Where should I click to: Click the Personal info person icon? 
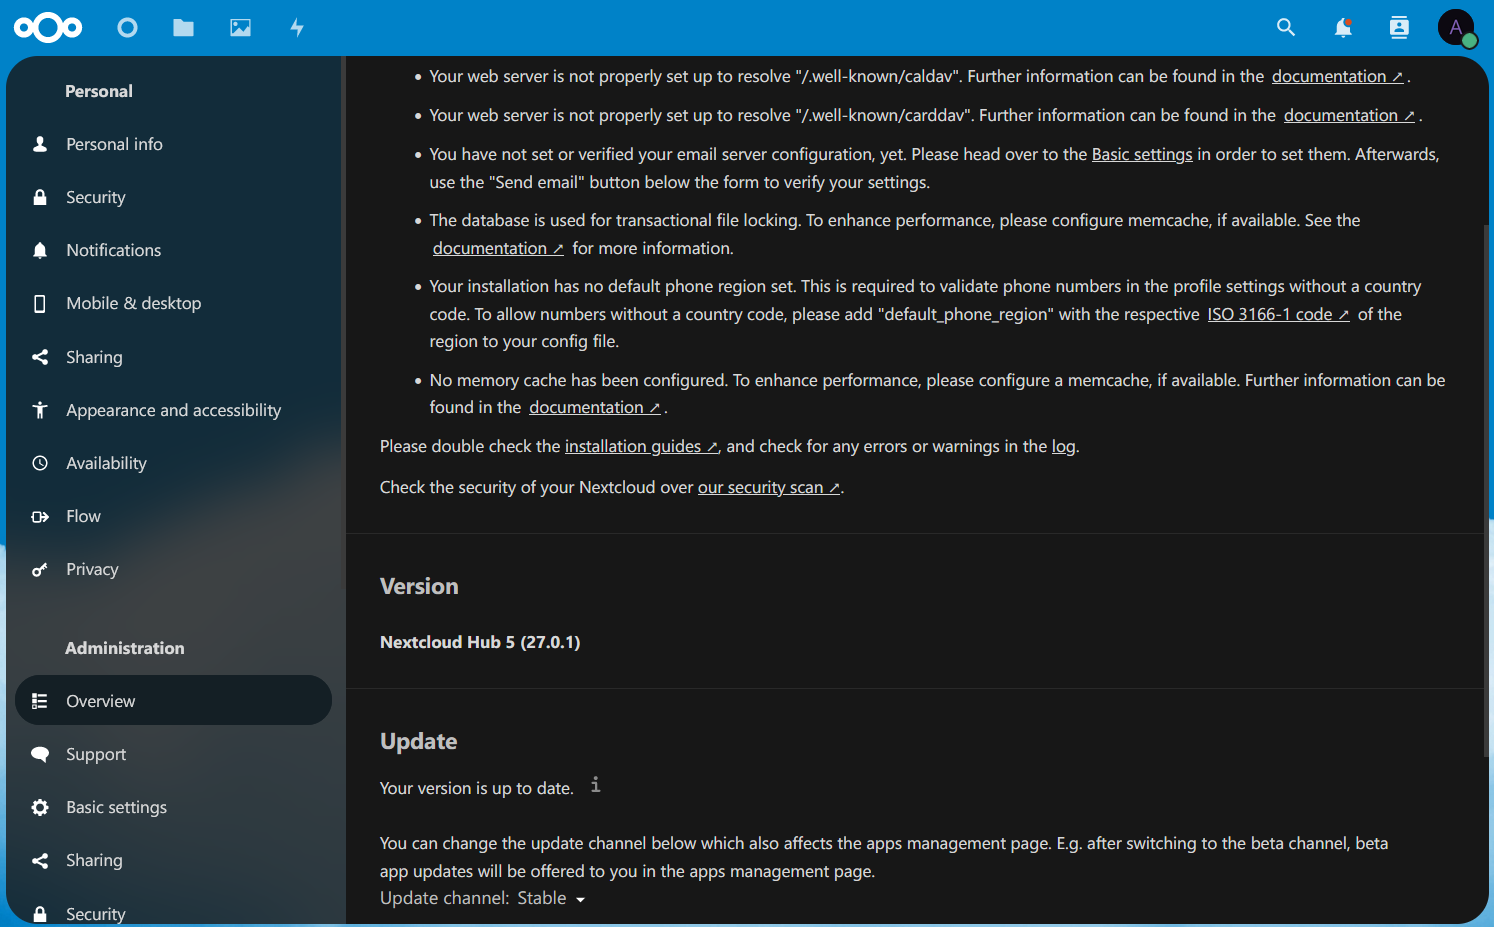pos(40,144)
